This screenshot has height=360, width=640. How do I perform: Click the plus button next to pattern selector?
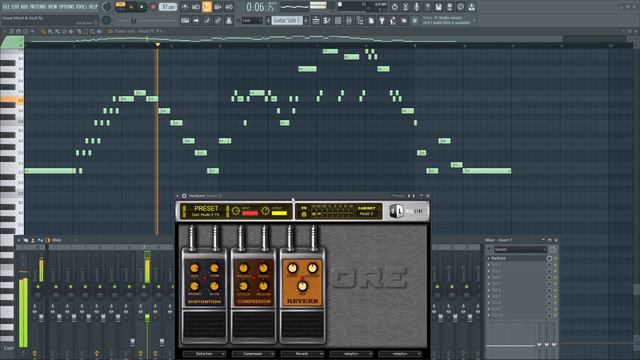pyautogui.click(x=306, y=20)
